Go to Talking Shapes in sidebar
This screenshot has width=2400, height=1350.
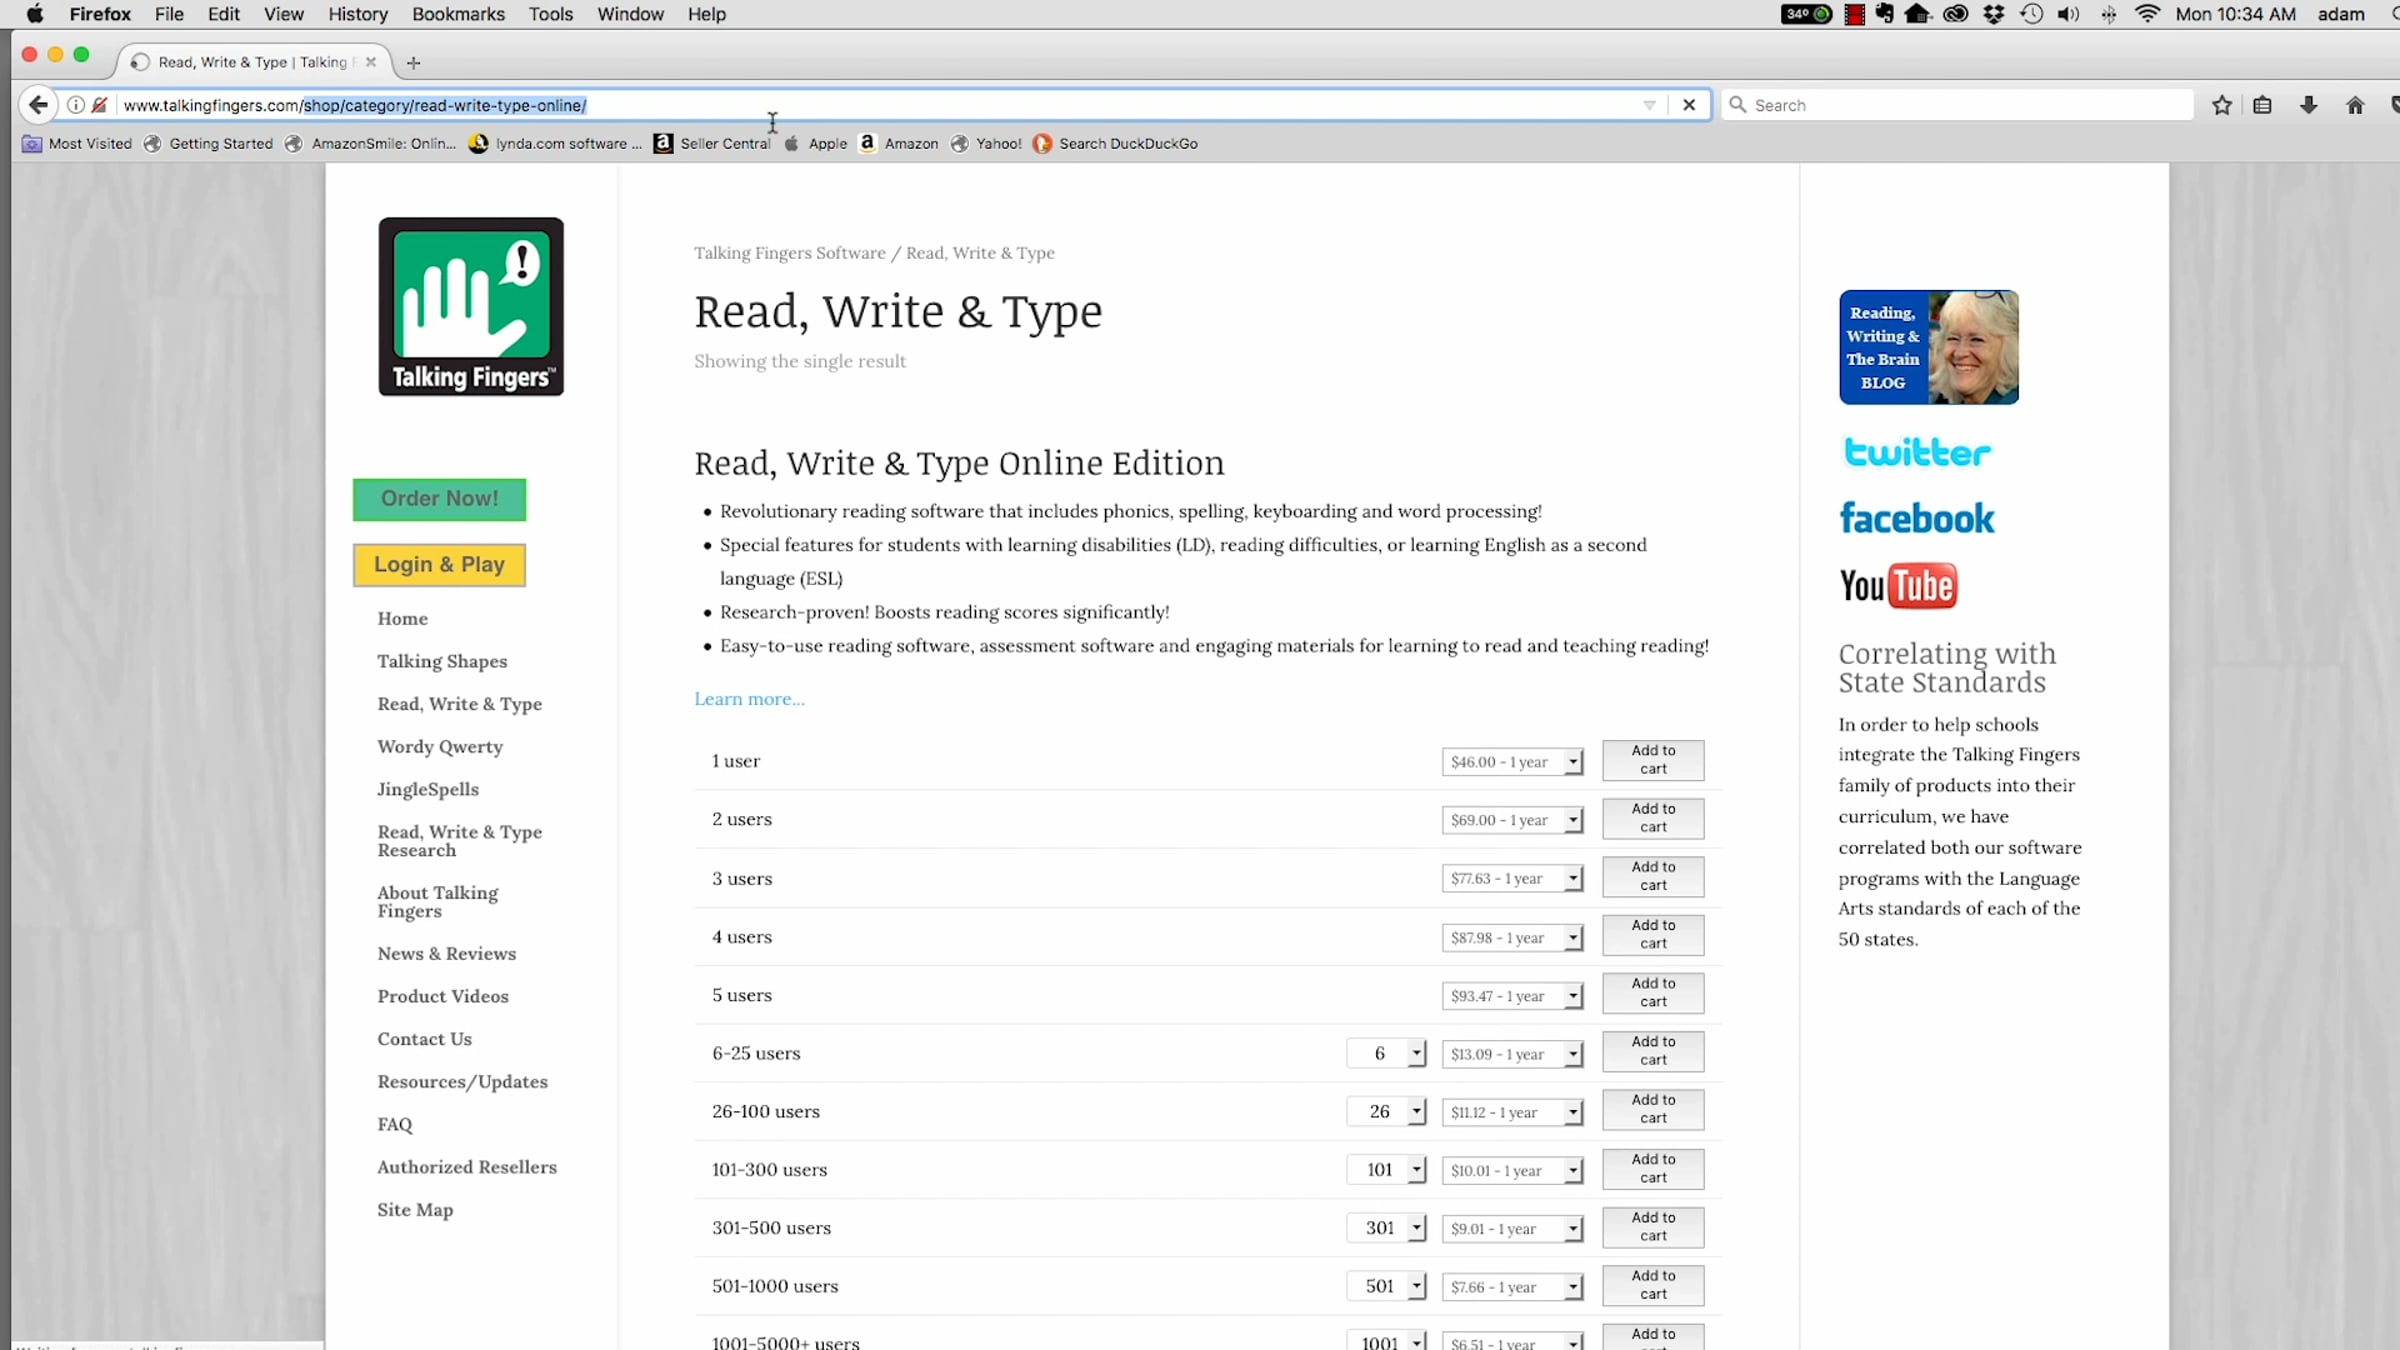tap(442, 661)
